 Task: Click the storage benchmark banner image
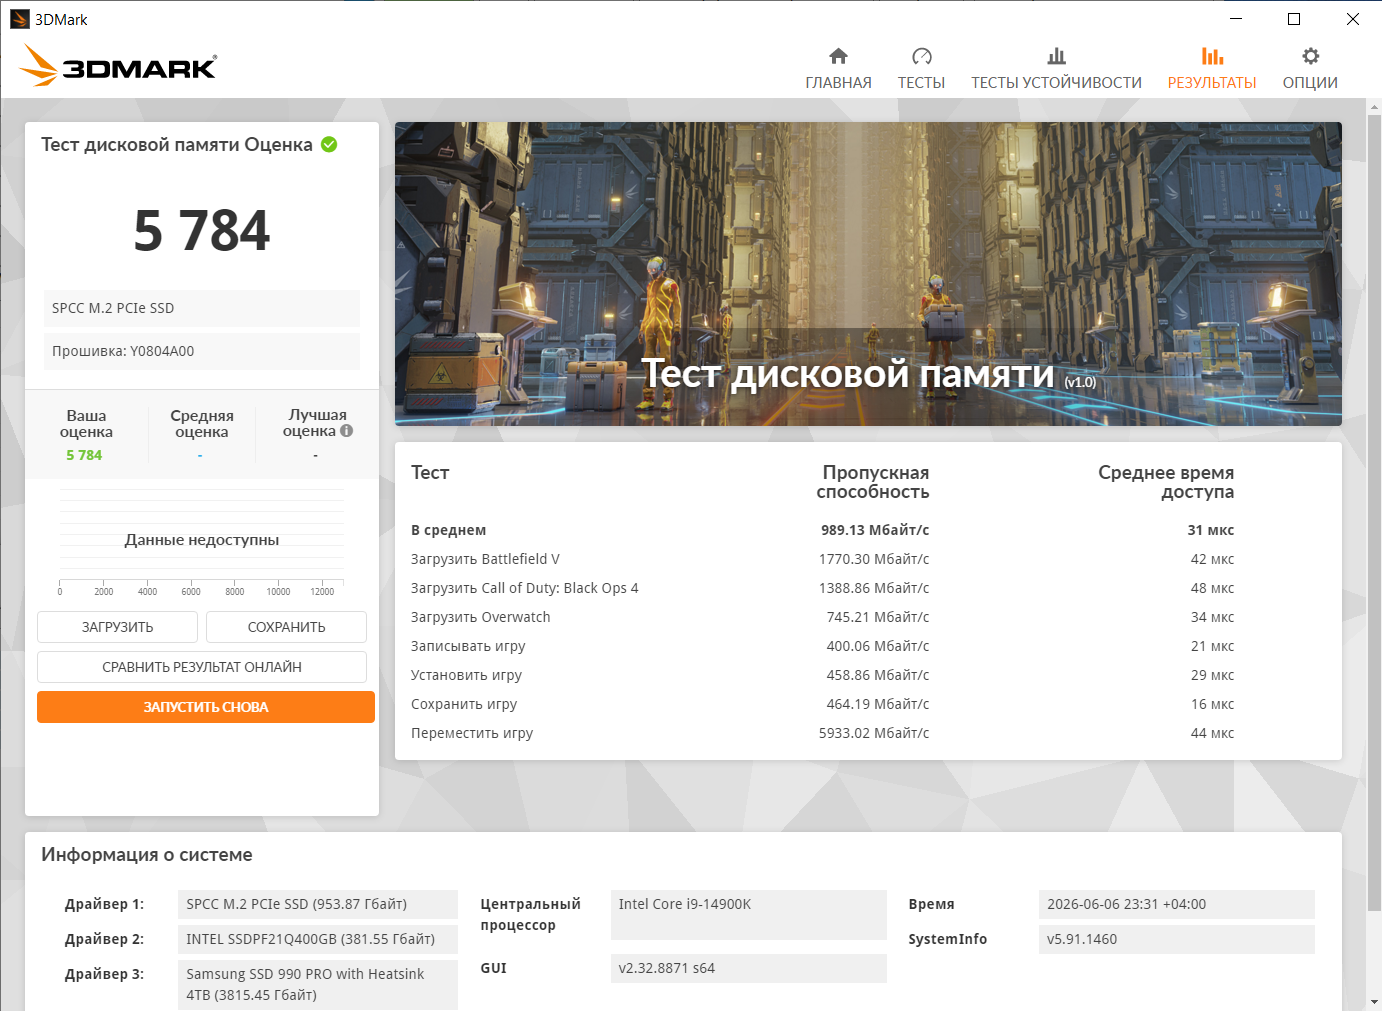coord(868,274)
